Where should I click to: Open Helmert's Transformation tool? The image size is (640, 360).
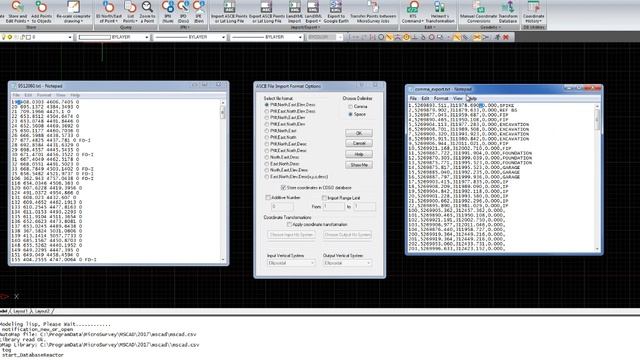440,12
